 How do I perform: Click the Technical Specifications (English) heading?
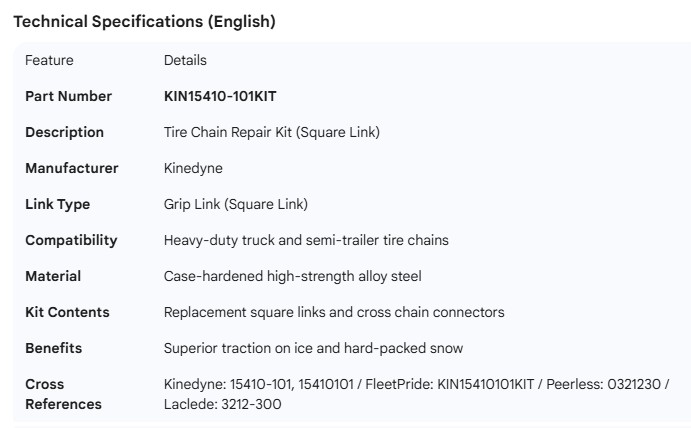tap(144, 22)
